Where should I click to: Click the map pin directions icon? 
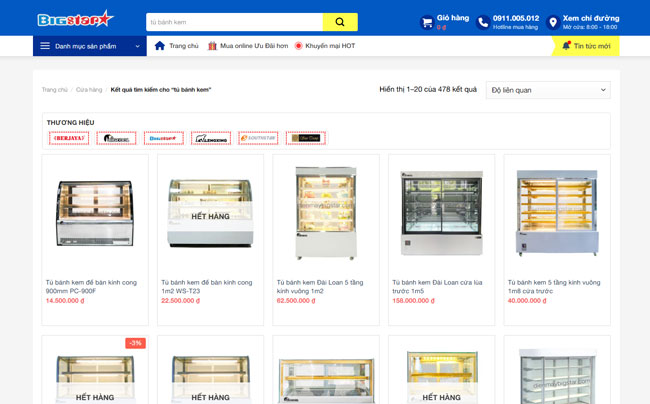coord(553,22)
